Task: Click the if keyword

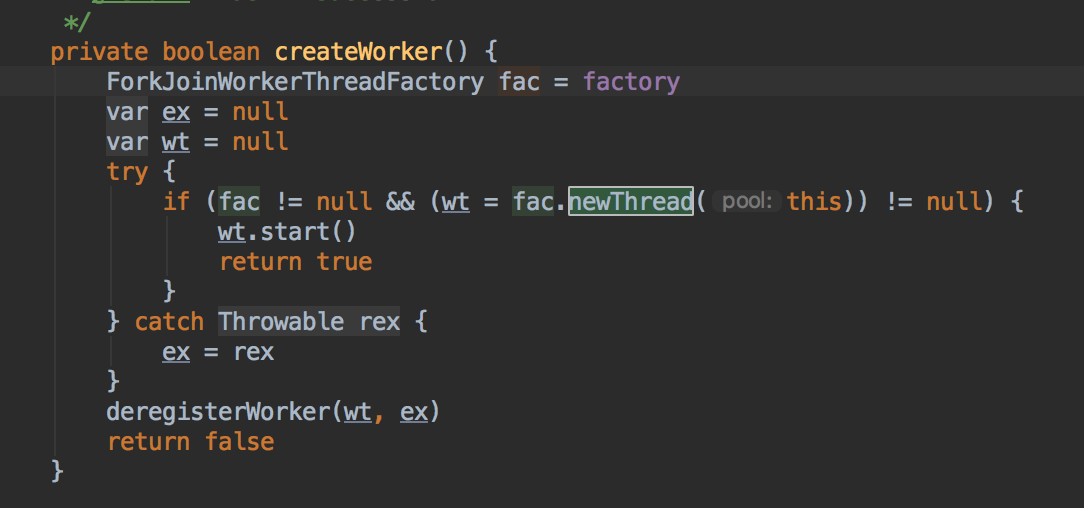Action: click(176, 201)
